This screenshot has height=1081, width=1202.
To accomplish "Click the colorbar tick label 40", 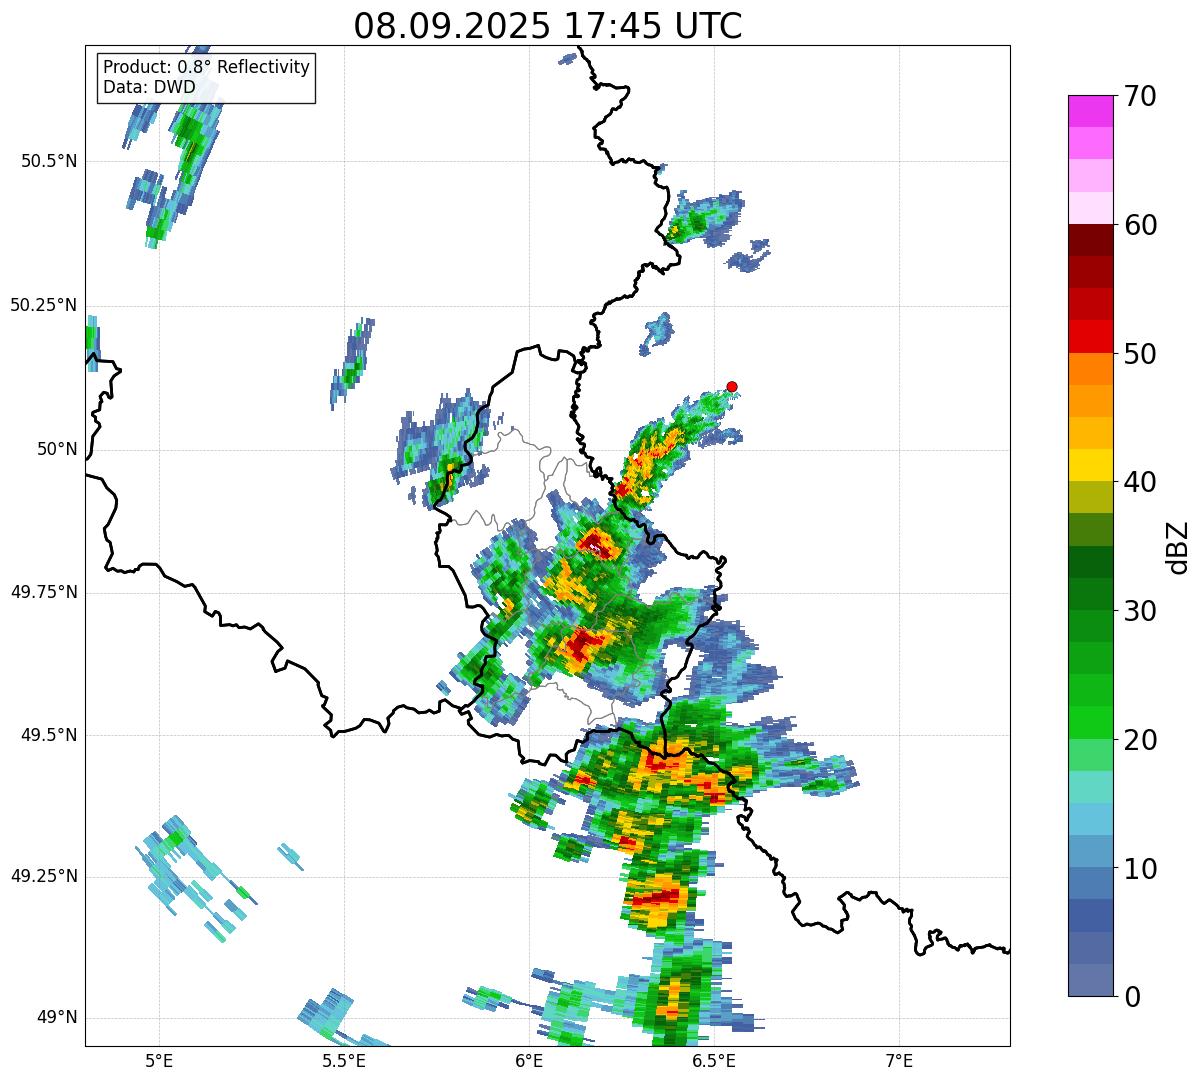I will pyautogui.click(x=1140, y=482).
